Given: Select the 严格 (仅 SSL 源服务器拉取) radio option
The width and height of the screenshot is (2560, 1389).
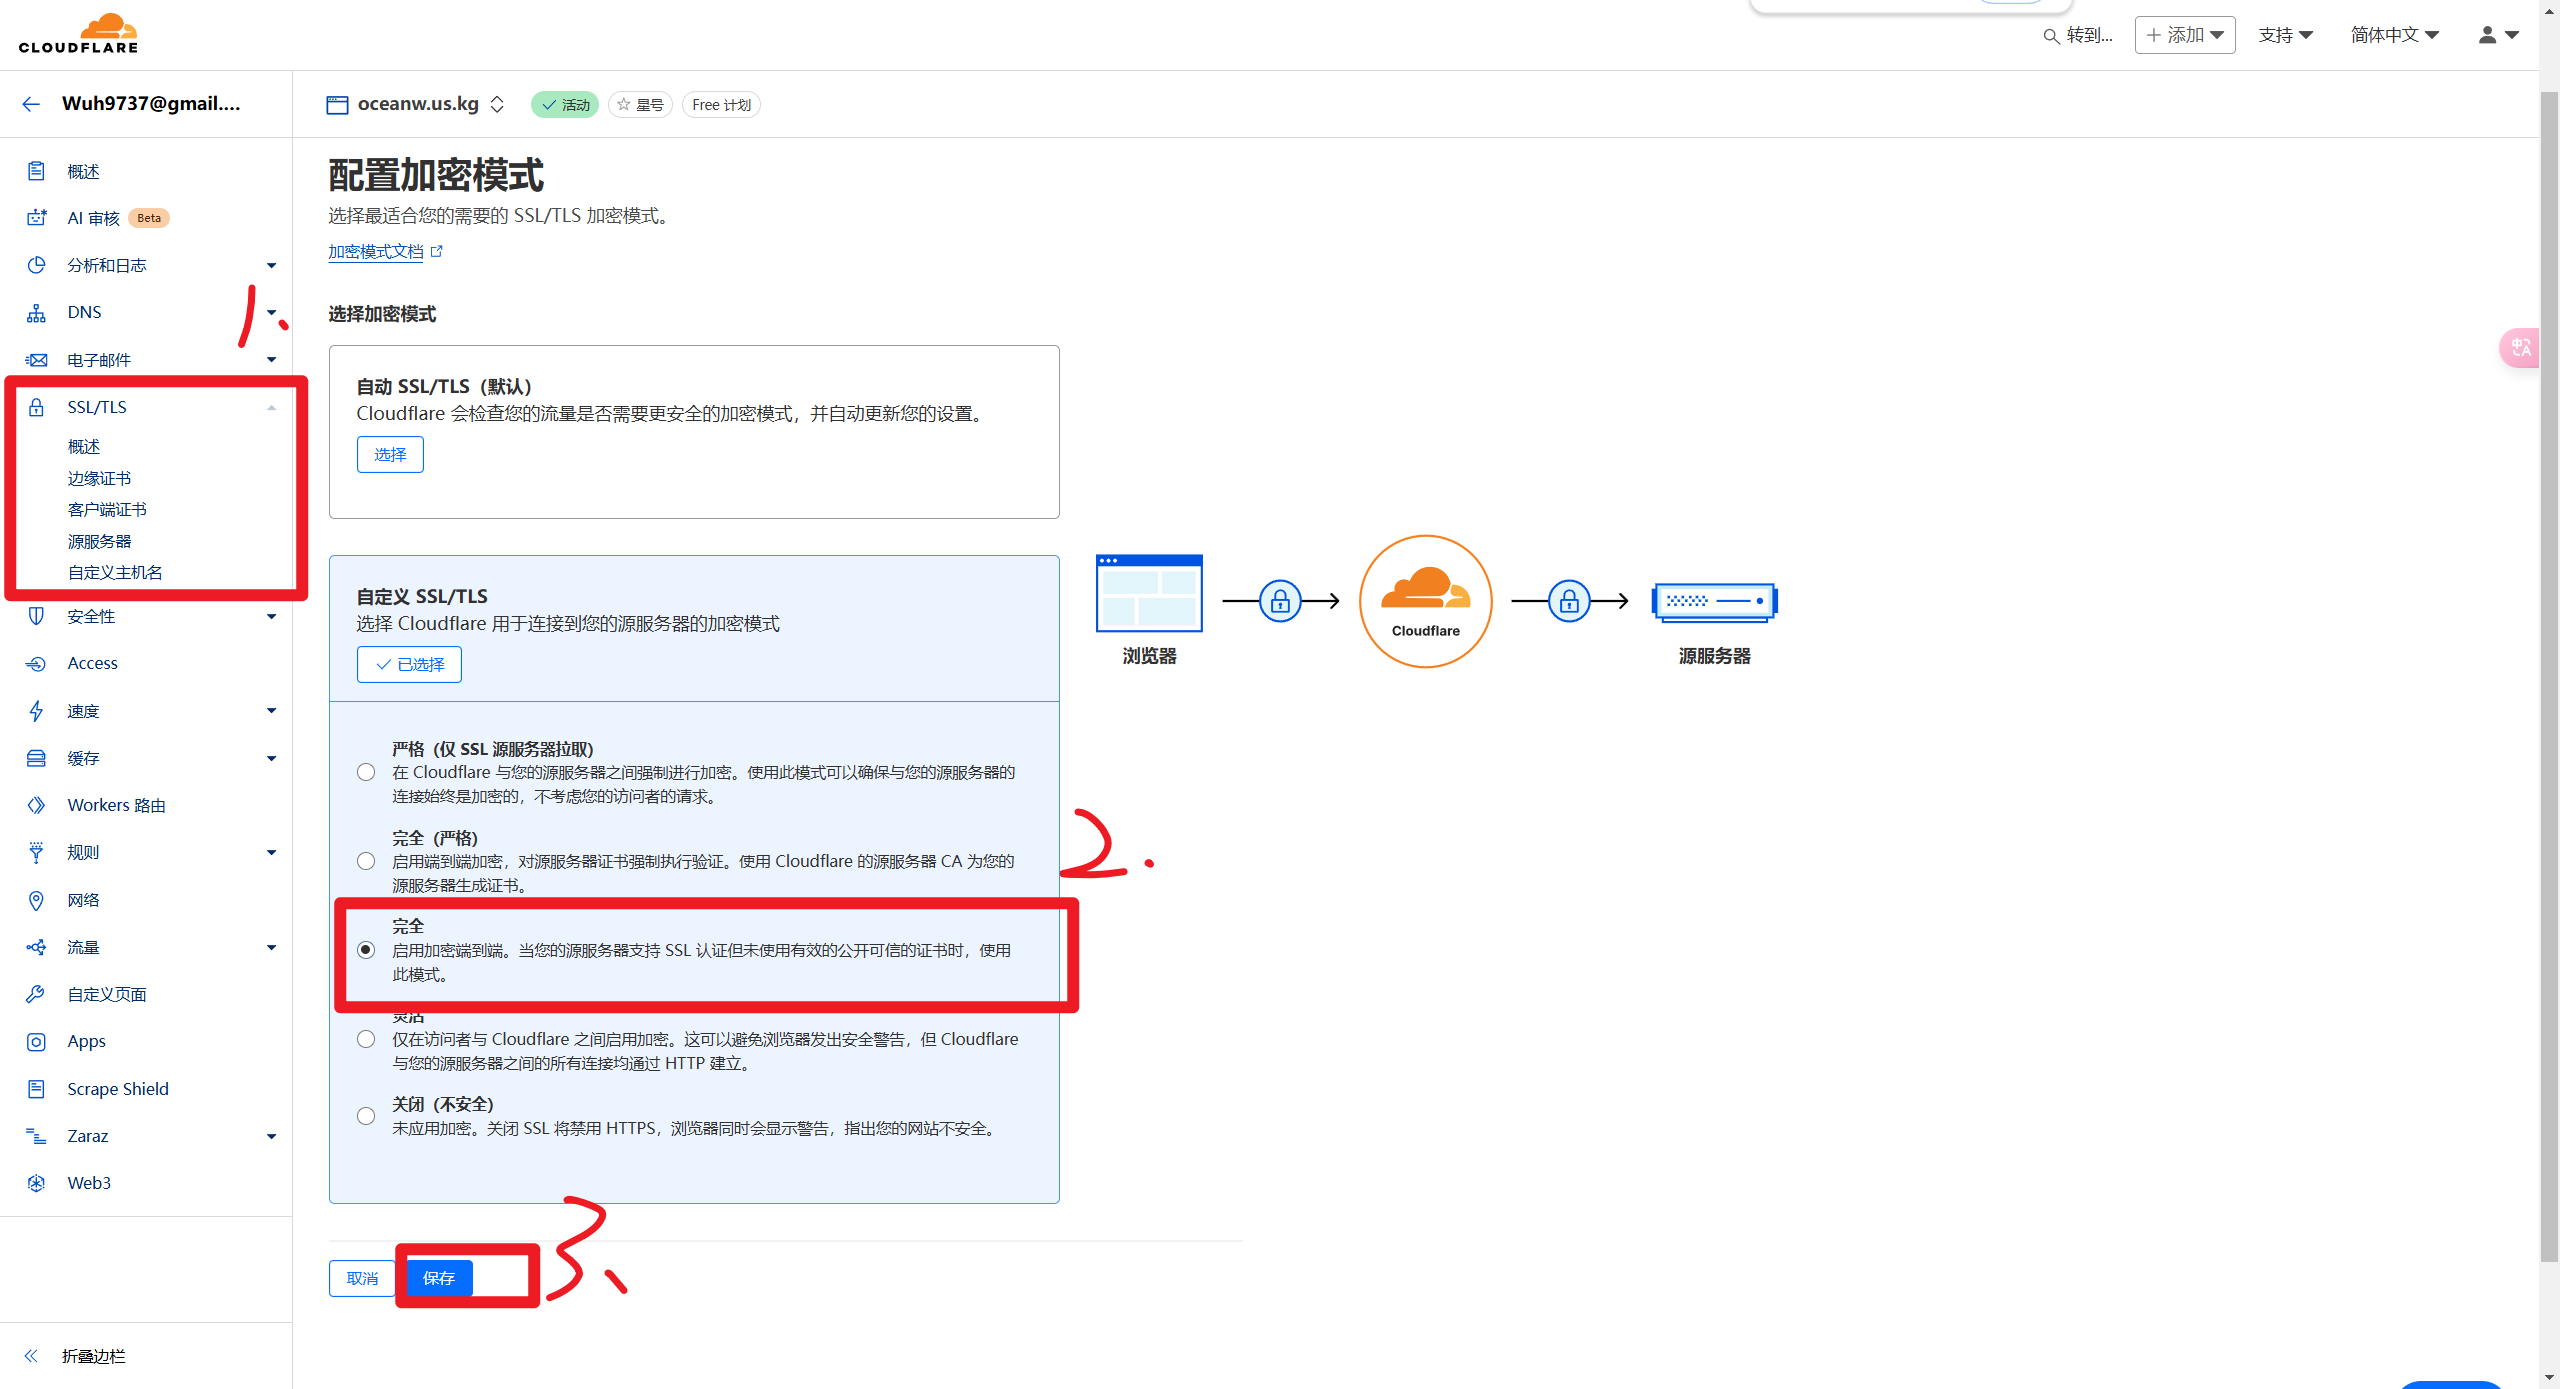Looking at the screenshot, I should pyautogui.click(x=366, y=772).
